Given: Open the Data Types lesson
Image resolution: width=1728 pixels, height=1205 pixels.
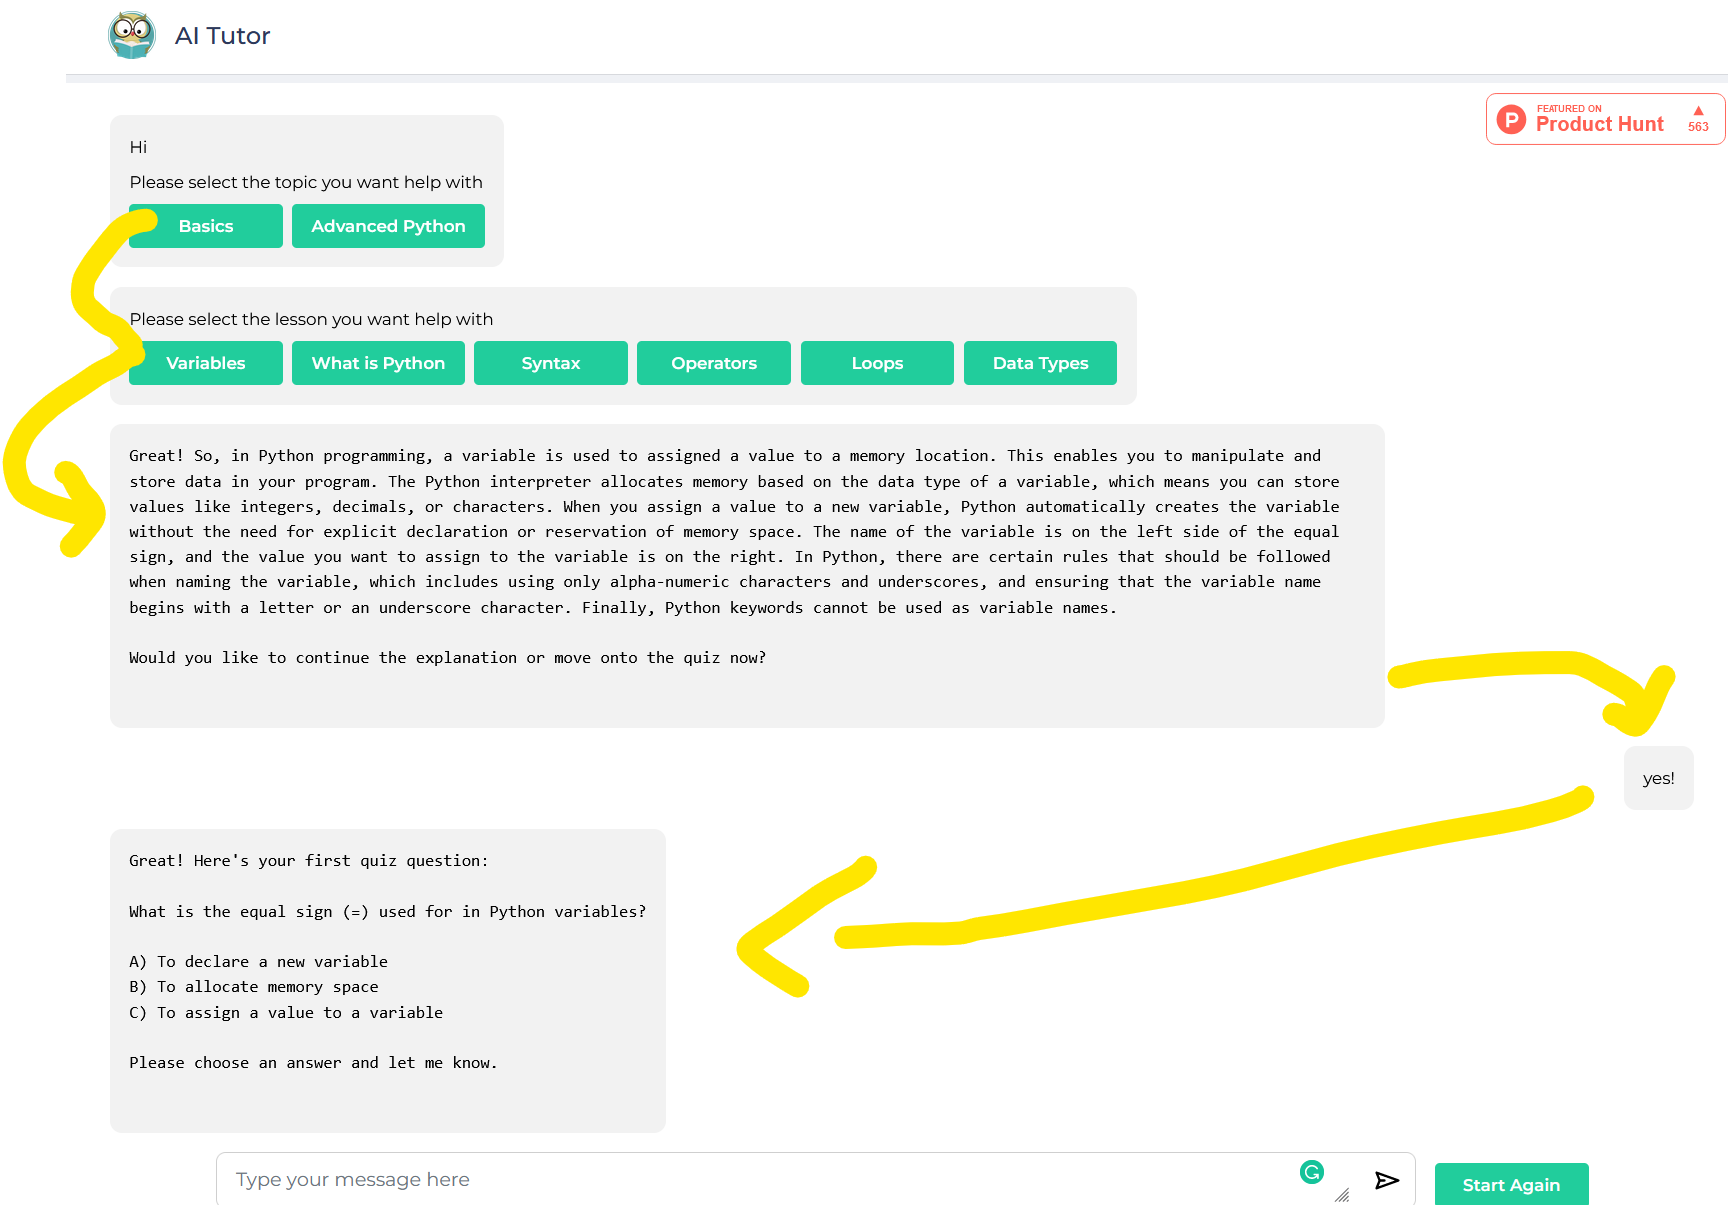Looking at the screenshot, I should (x=1040, y=363).
